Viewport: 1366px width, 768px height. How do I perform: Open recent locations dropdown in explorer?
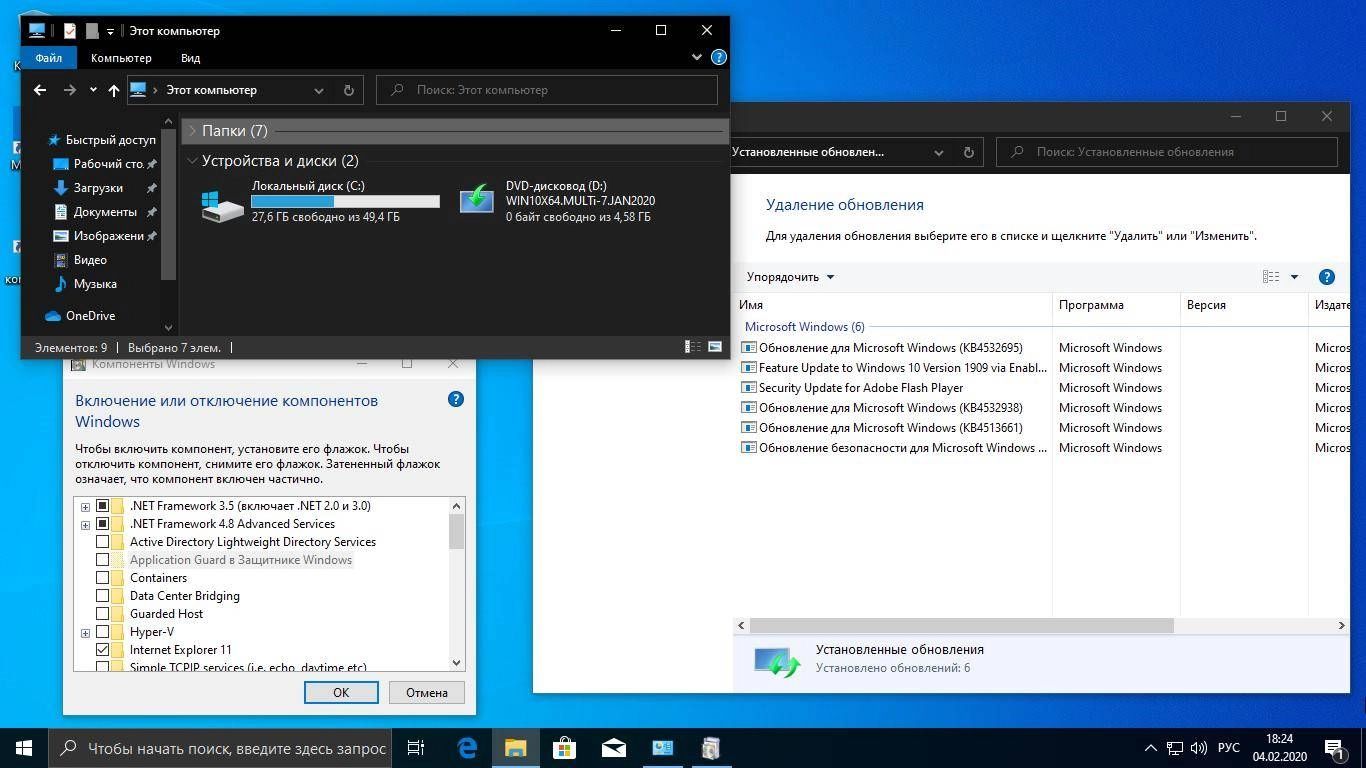93,90
